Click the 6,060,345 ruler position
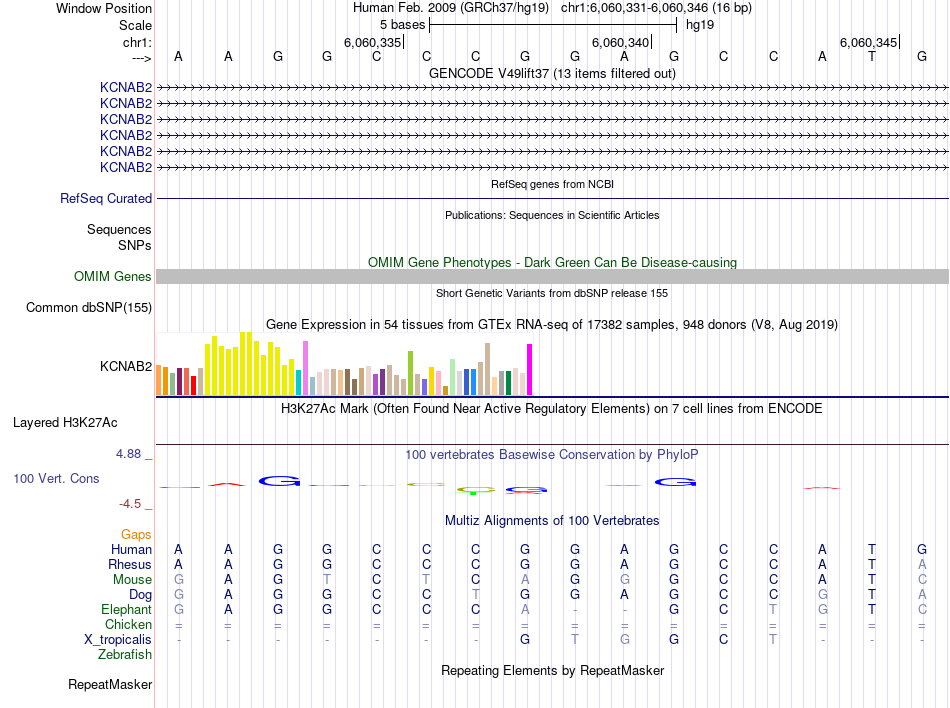 point(868,42)
